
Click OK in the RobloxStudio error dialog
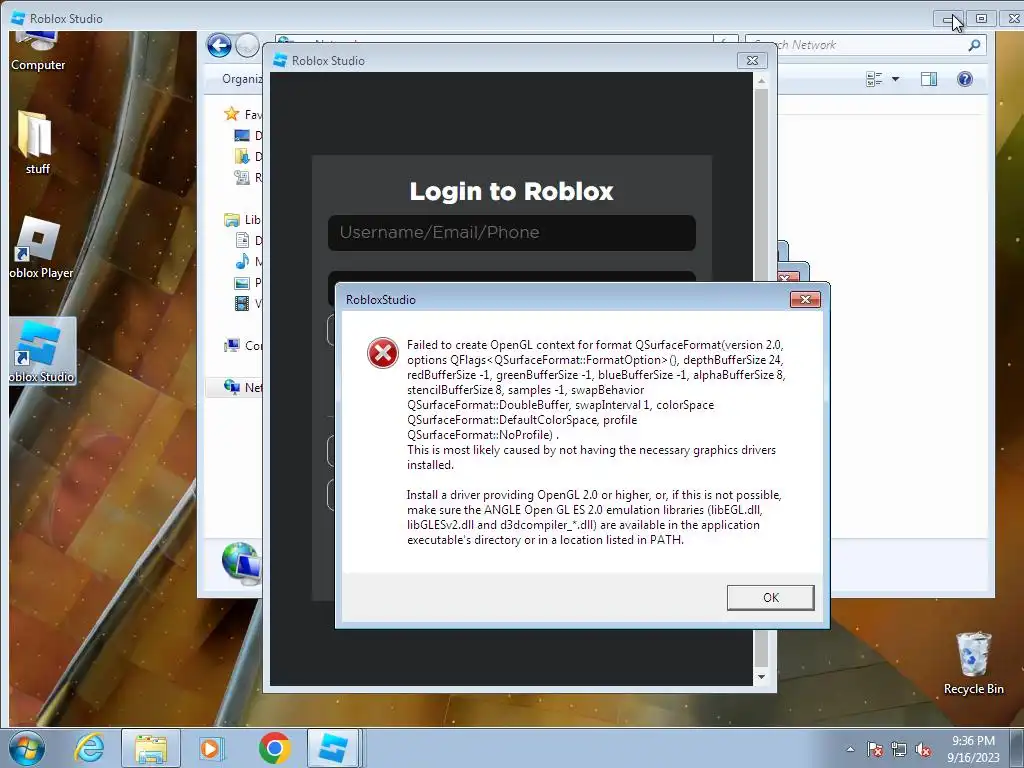[770, 598]
